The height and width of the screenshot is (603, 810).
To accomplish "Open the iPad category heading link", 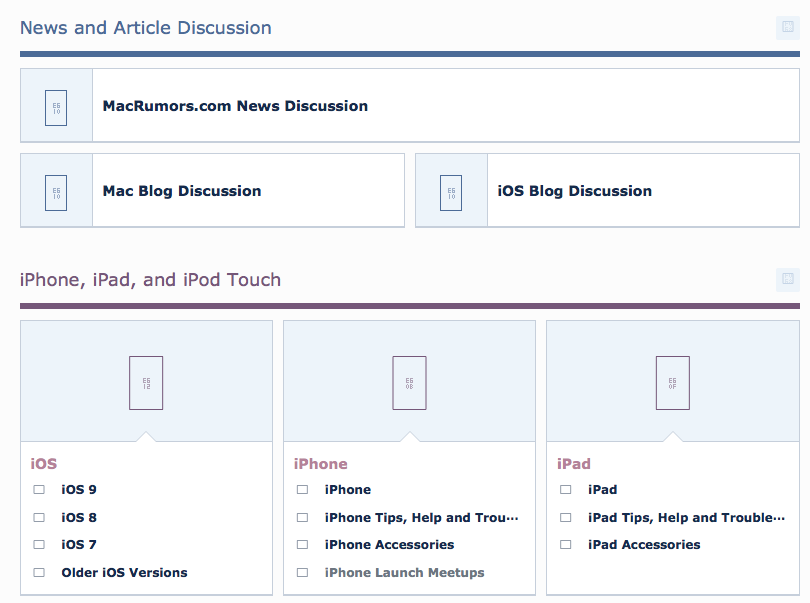I will pyautogui.click(x=573, y=464).
